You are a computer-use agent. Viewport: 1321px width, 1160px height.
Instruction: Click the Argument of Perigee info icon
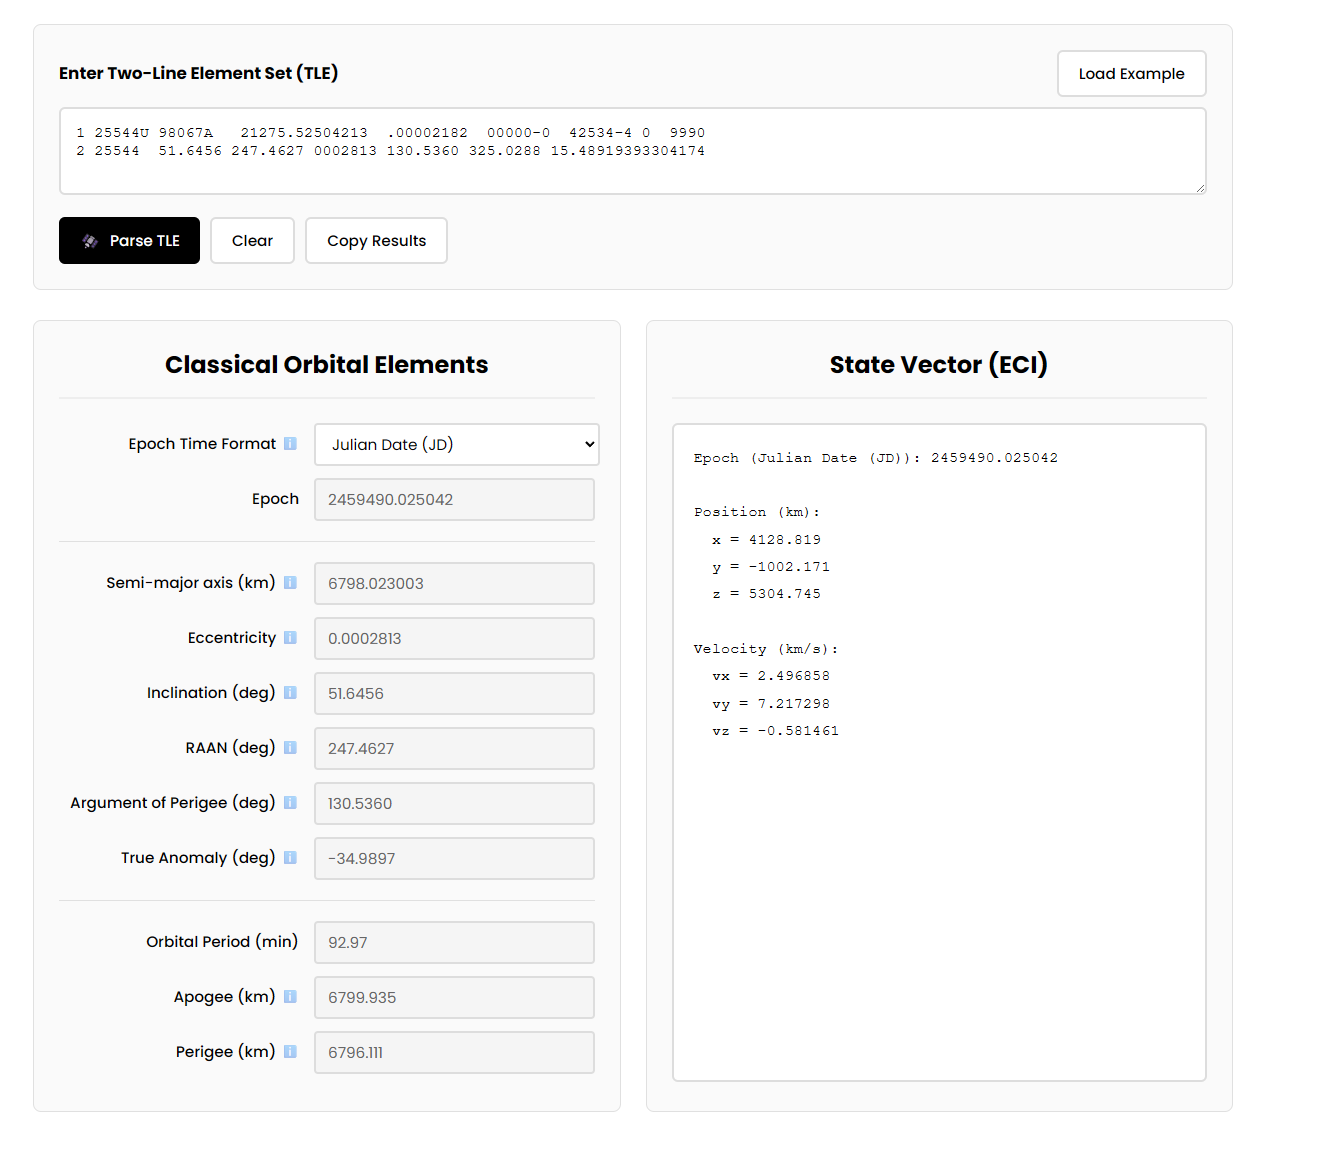click(290, 802)
